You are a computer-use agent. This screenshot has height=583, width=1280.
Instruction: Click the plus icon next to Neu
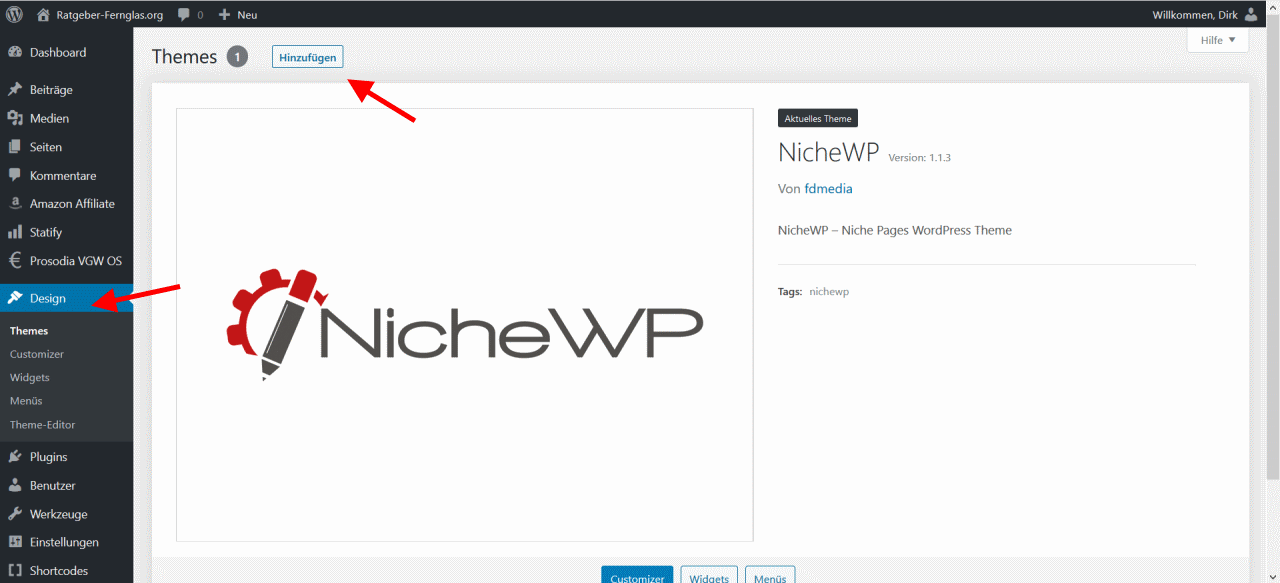(x=224, y=15)
